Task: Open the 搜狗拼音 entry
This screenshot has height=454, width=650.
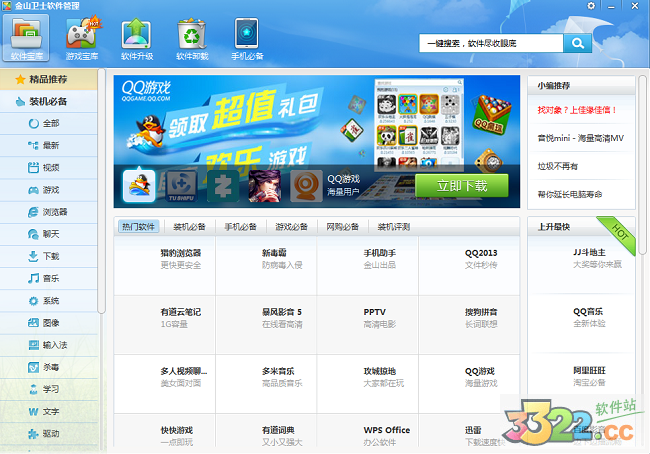Action: pos(469,325)
